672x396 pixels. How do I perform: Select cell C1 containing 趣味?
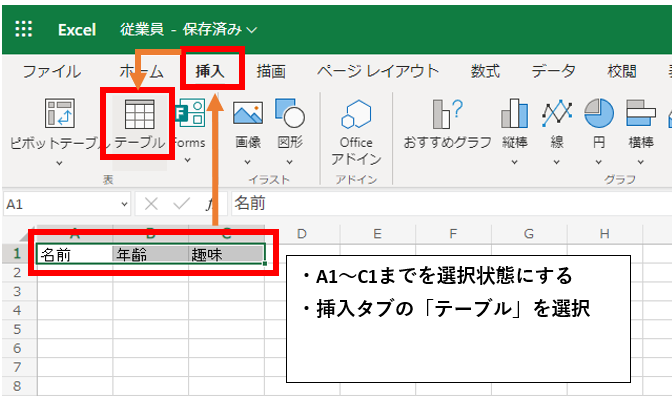[226, 255]
